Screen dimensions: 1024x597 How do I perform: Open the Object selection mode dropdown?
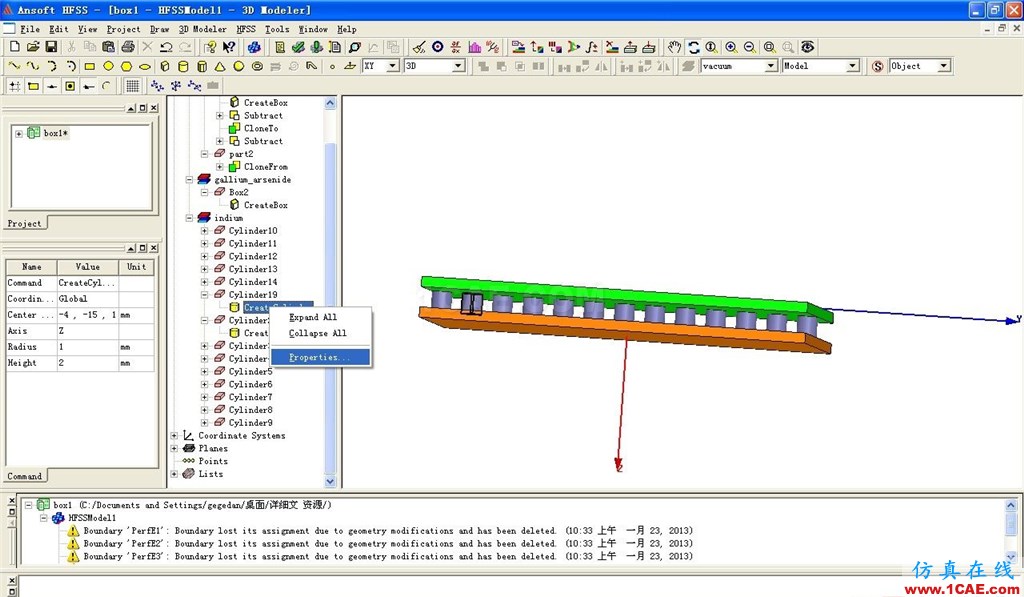point(944,66)
